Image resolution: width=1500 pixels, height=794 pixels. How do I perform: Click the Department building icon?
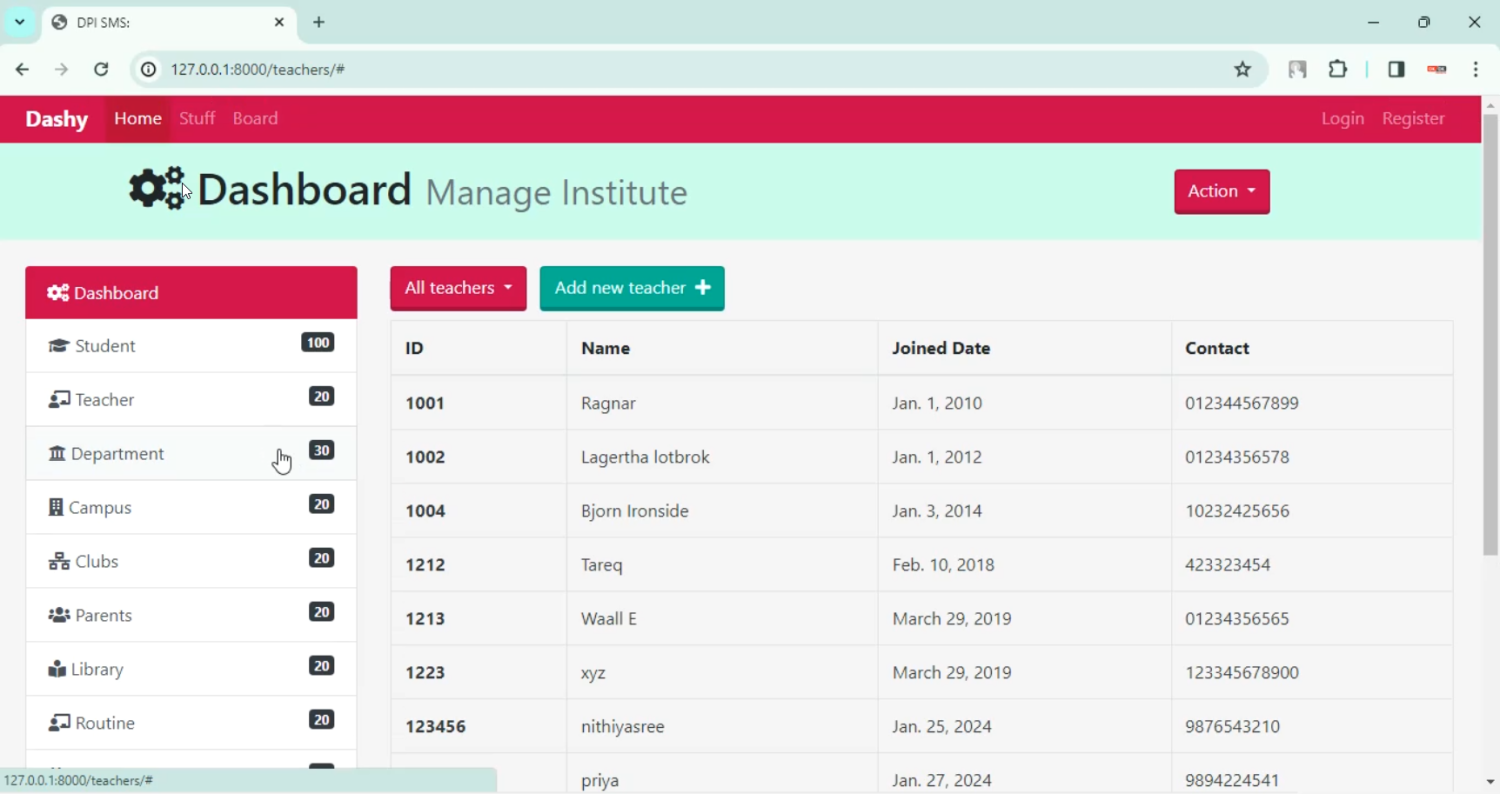(x=57, y=454)
